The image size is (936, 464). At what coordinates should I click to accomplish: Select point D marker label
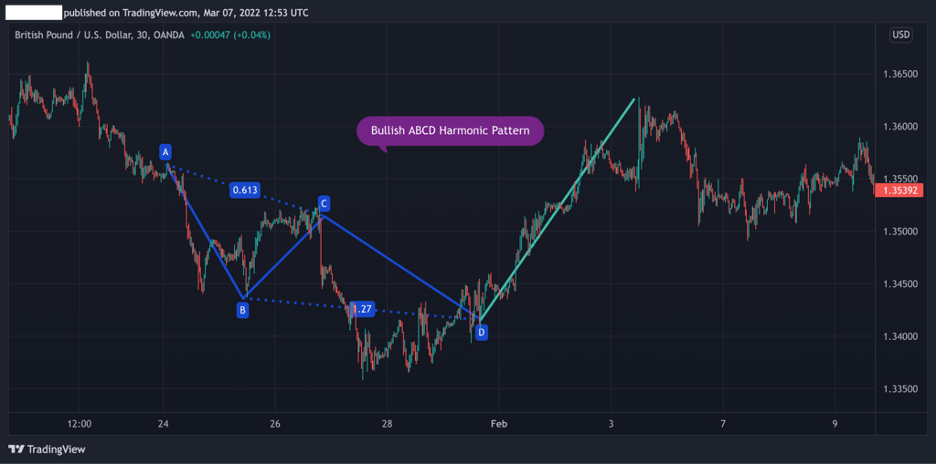pyautogui.click(x=481, y=332)
